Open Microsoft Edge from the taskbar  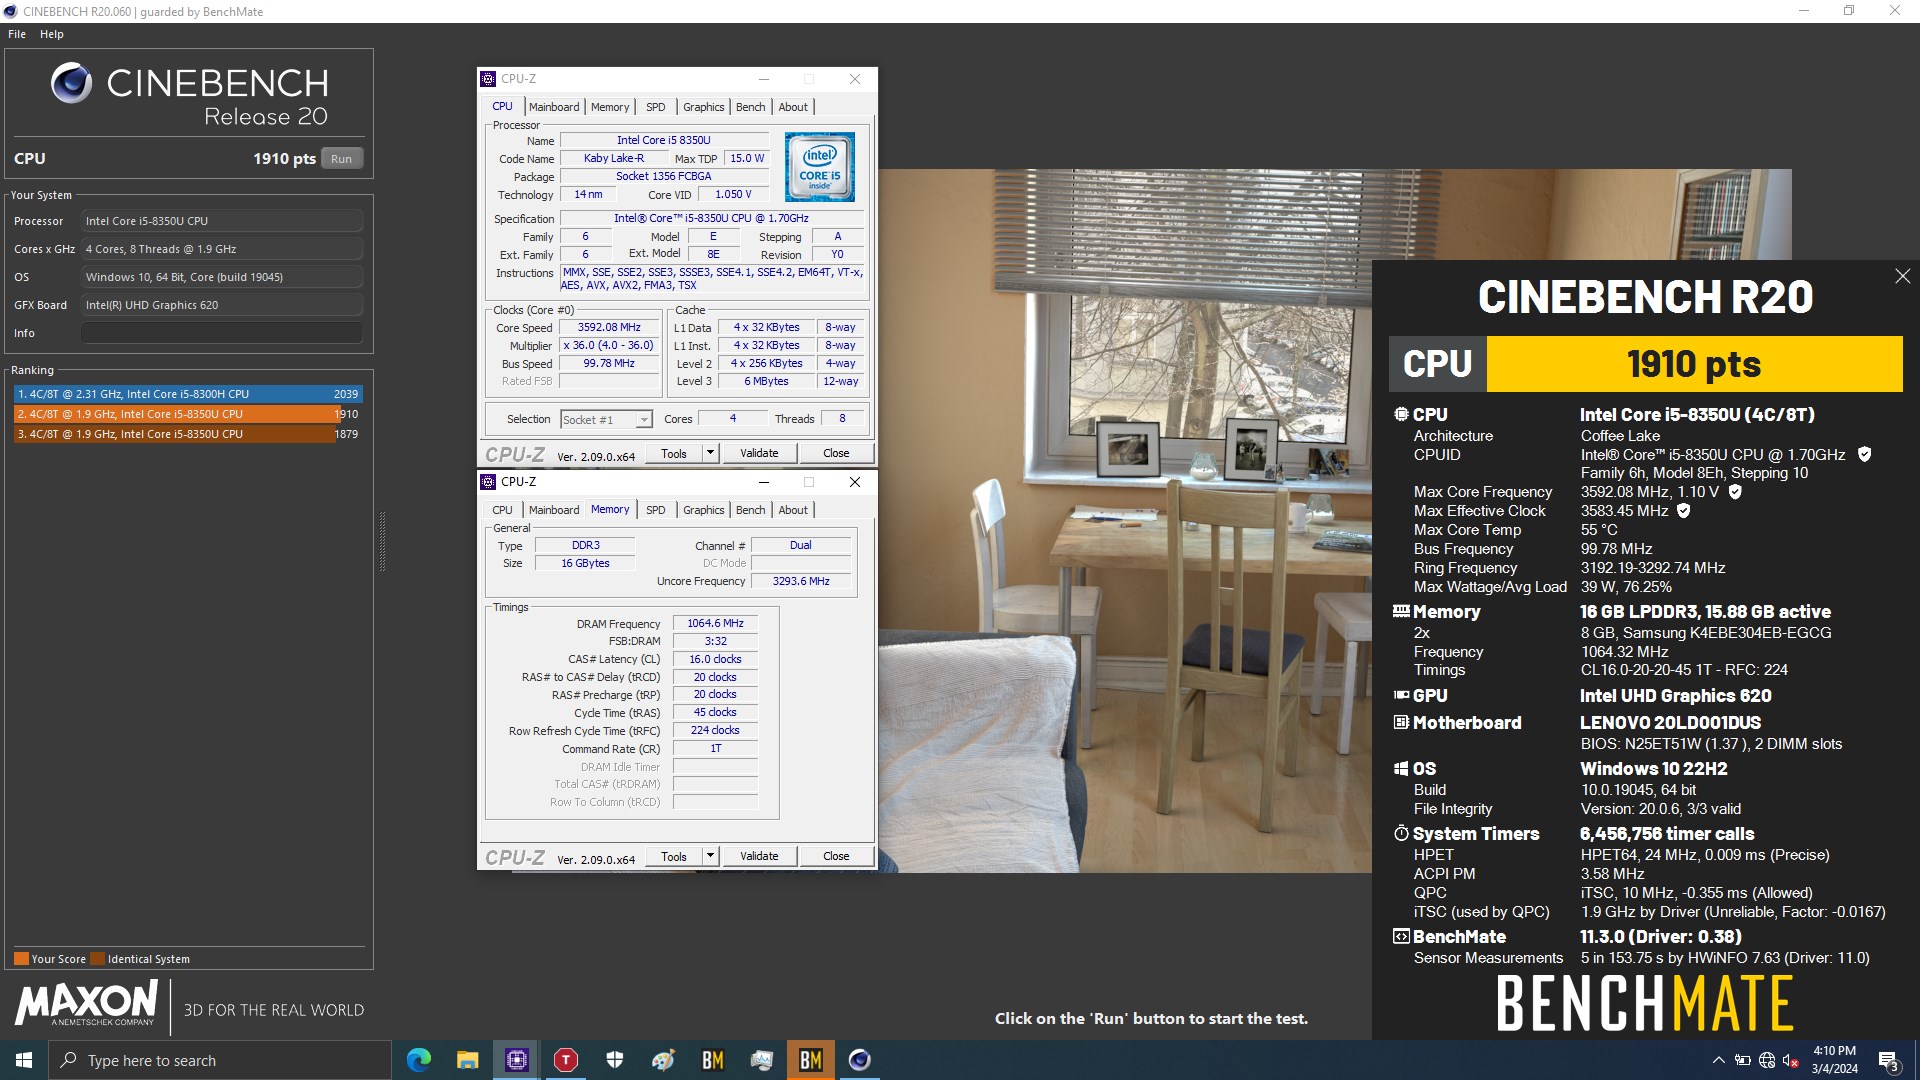click(x=418, y=1060)
